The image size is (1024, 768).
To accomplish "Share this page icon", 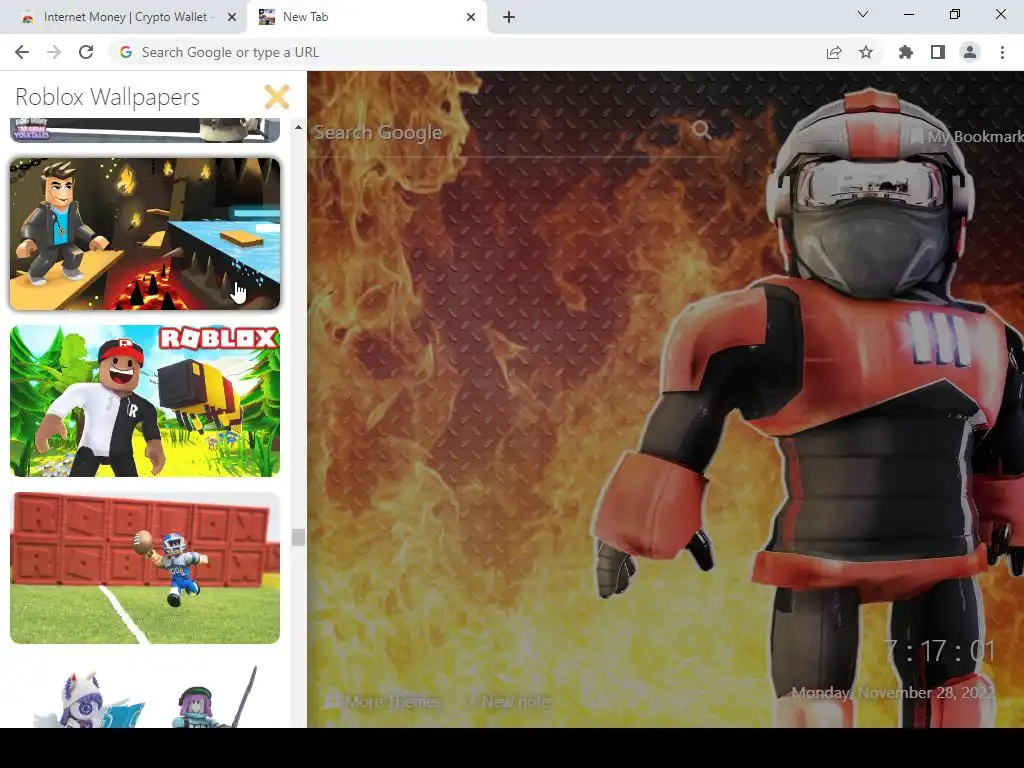I will pyautogui.click(x=834, y=53).
